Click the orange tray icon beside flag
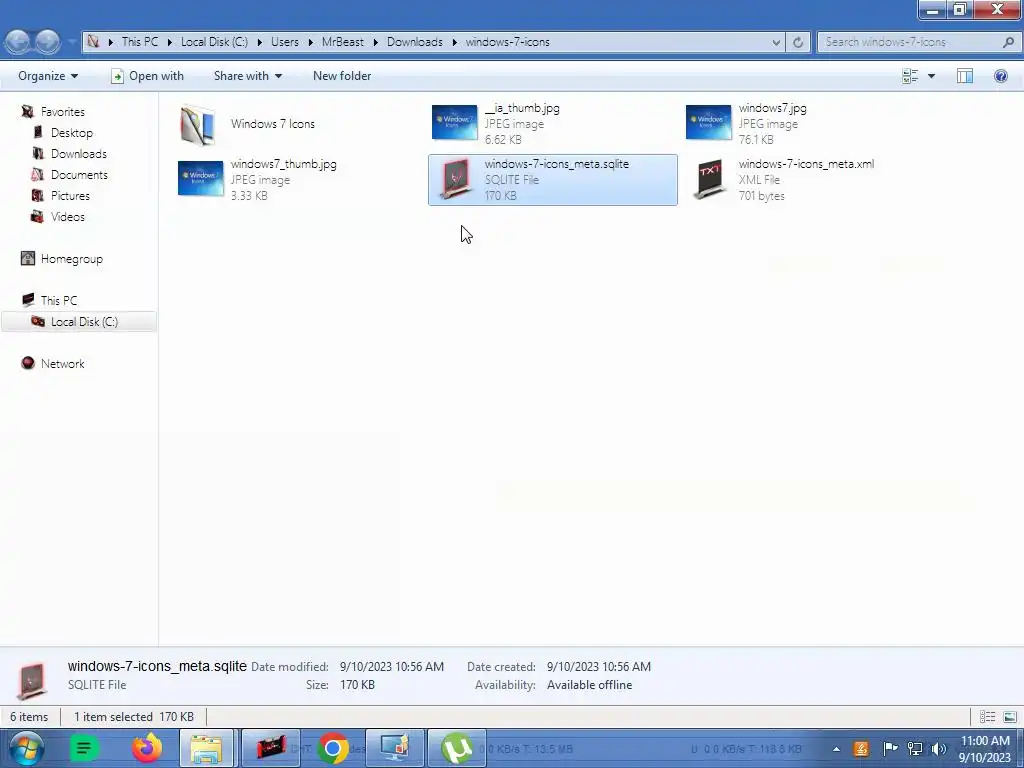The image size is (1024, 768). click(861, 748)
